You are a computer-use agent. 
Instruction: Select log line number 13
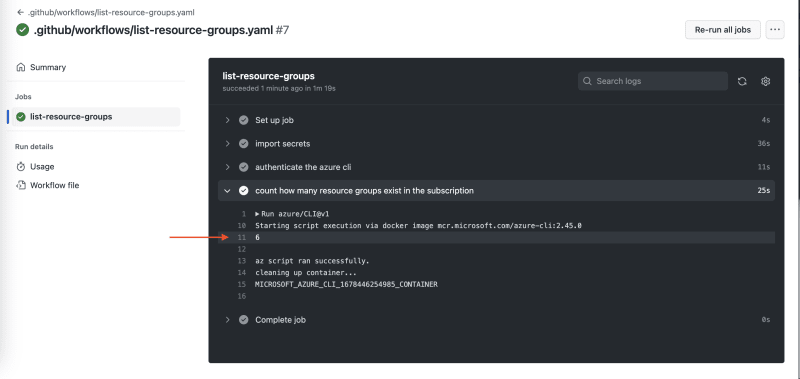241,261
